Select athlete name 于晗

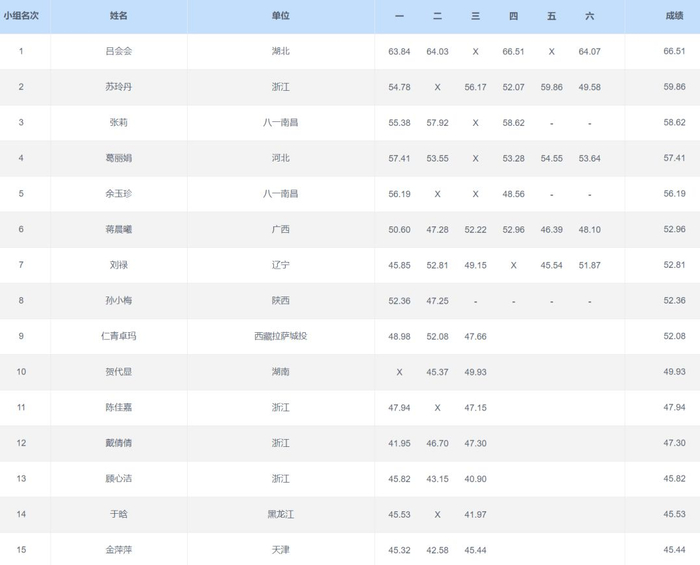119,514
